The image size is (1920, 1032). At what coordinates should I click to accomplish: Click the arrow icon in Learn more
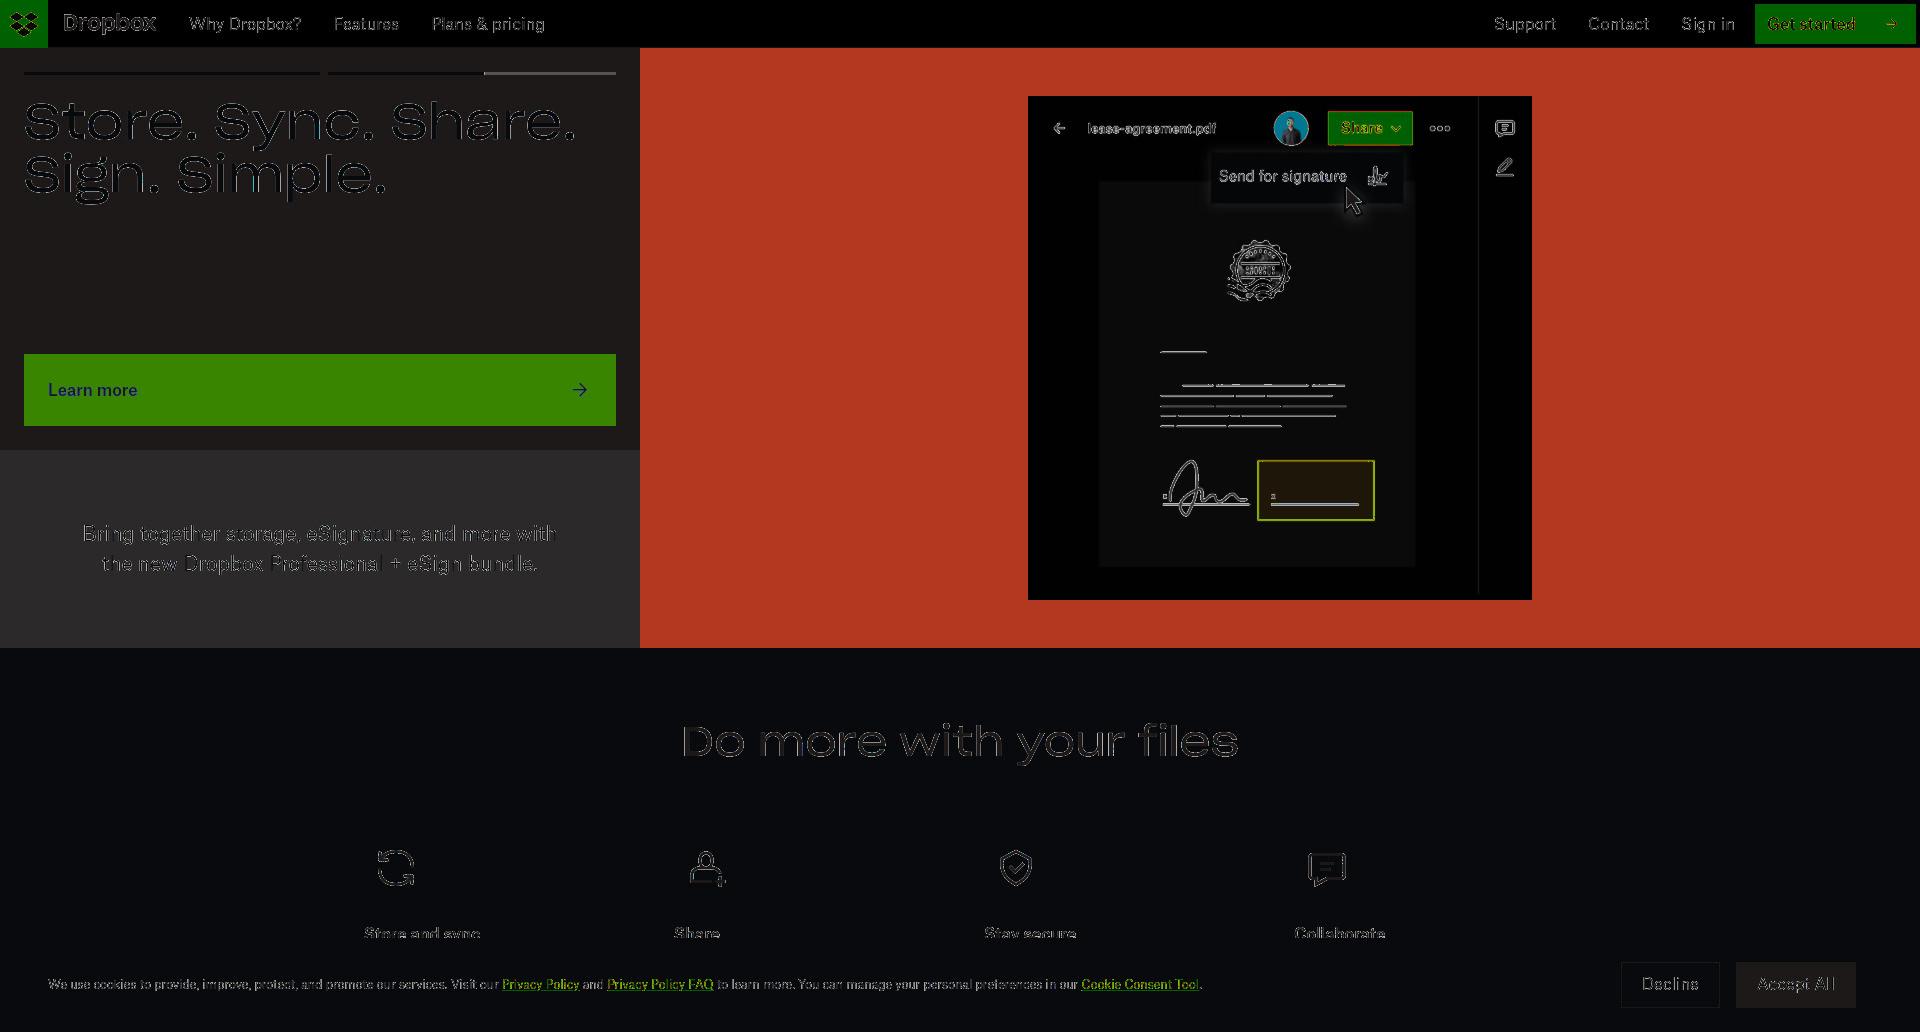pos(580,390)
